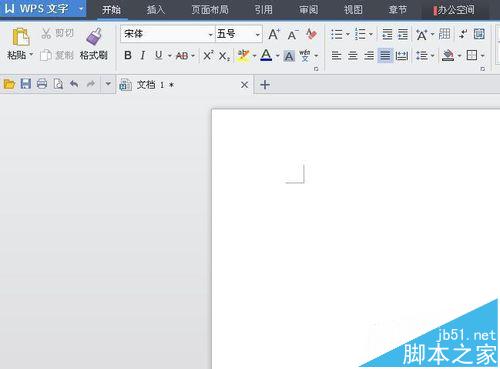This screenshot has width=500, height=369.
Task: Expand the font color arrow
Action: coord(277,56)
